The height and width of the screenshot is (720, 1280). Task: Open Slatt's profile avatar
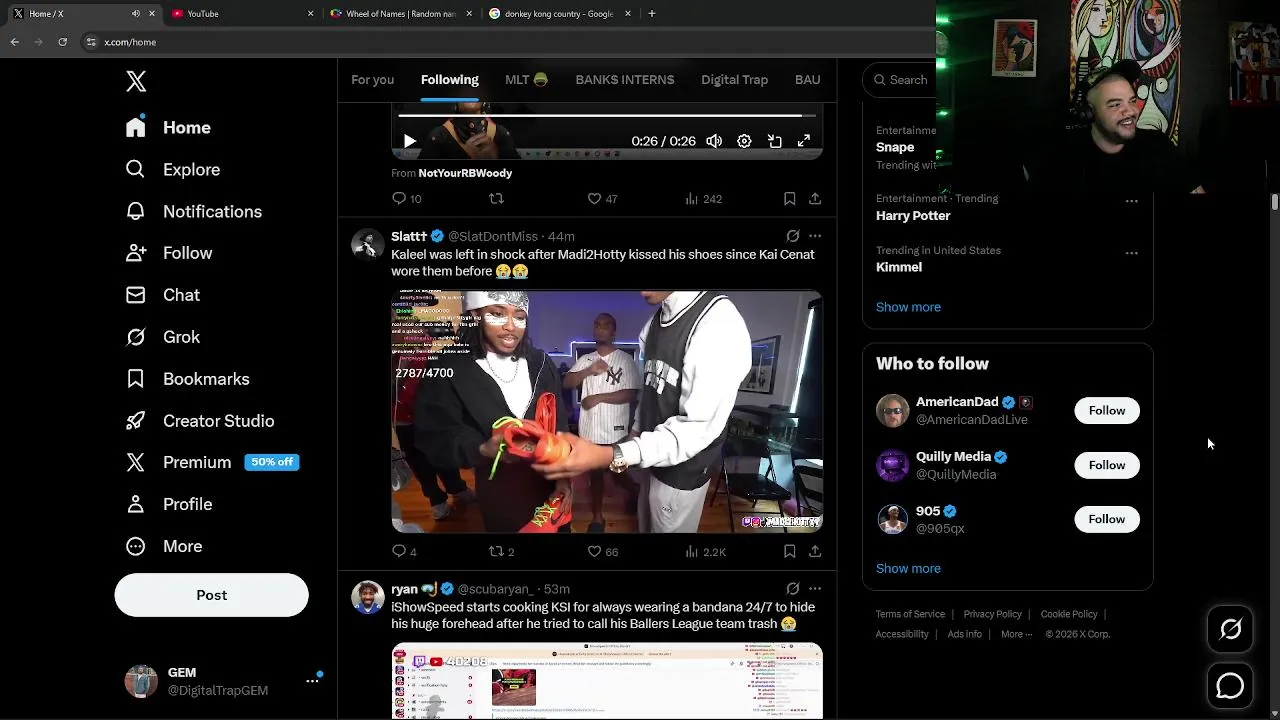(x=367, y=245)
